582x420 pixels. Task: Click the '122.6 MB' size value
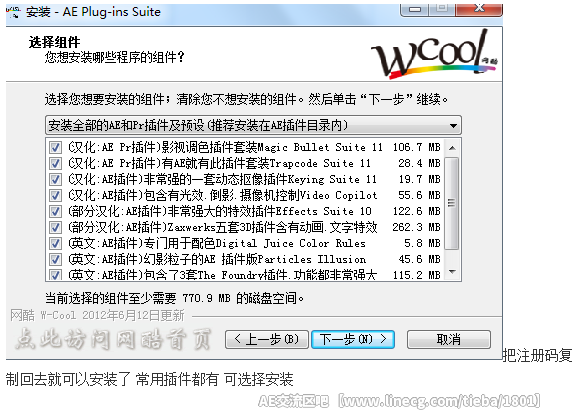(416, 211)
